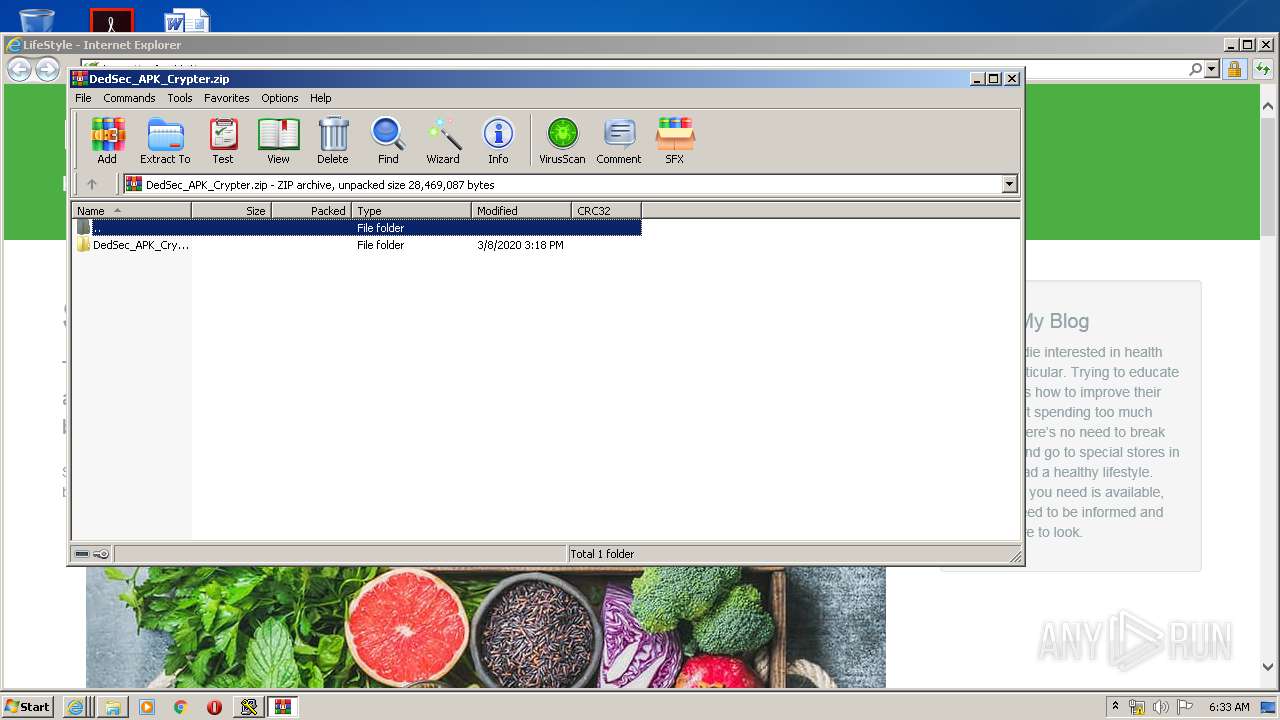Click Internet Explorer forward button
The height and width of the screenshot is (720, 1280).
[47, 69]
